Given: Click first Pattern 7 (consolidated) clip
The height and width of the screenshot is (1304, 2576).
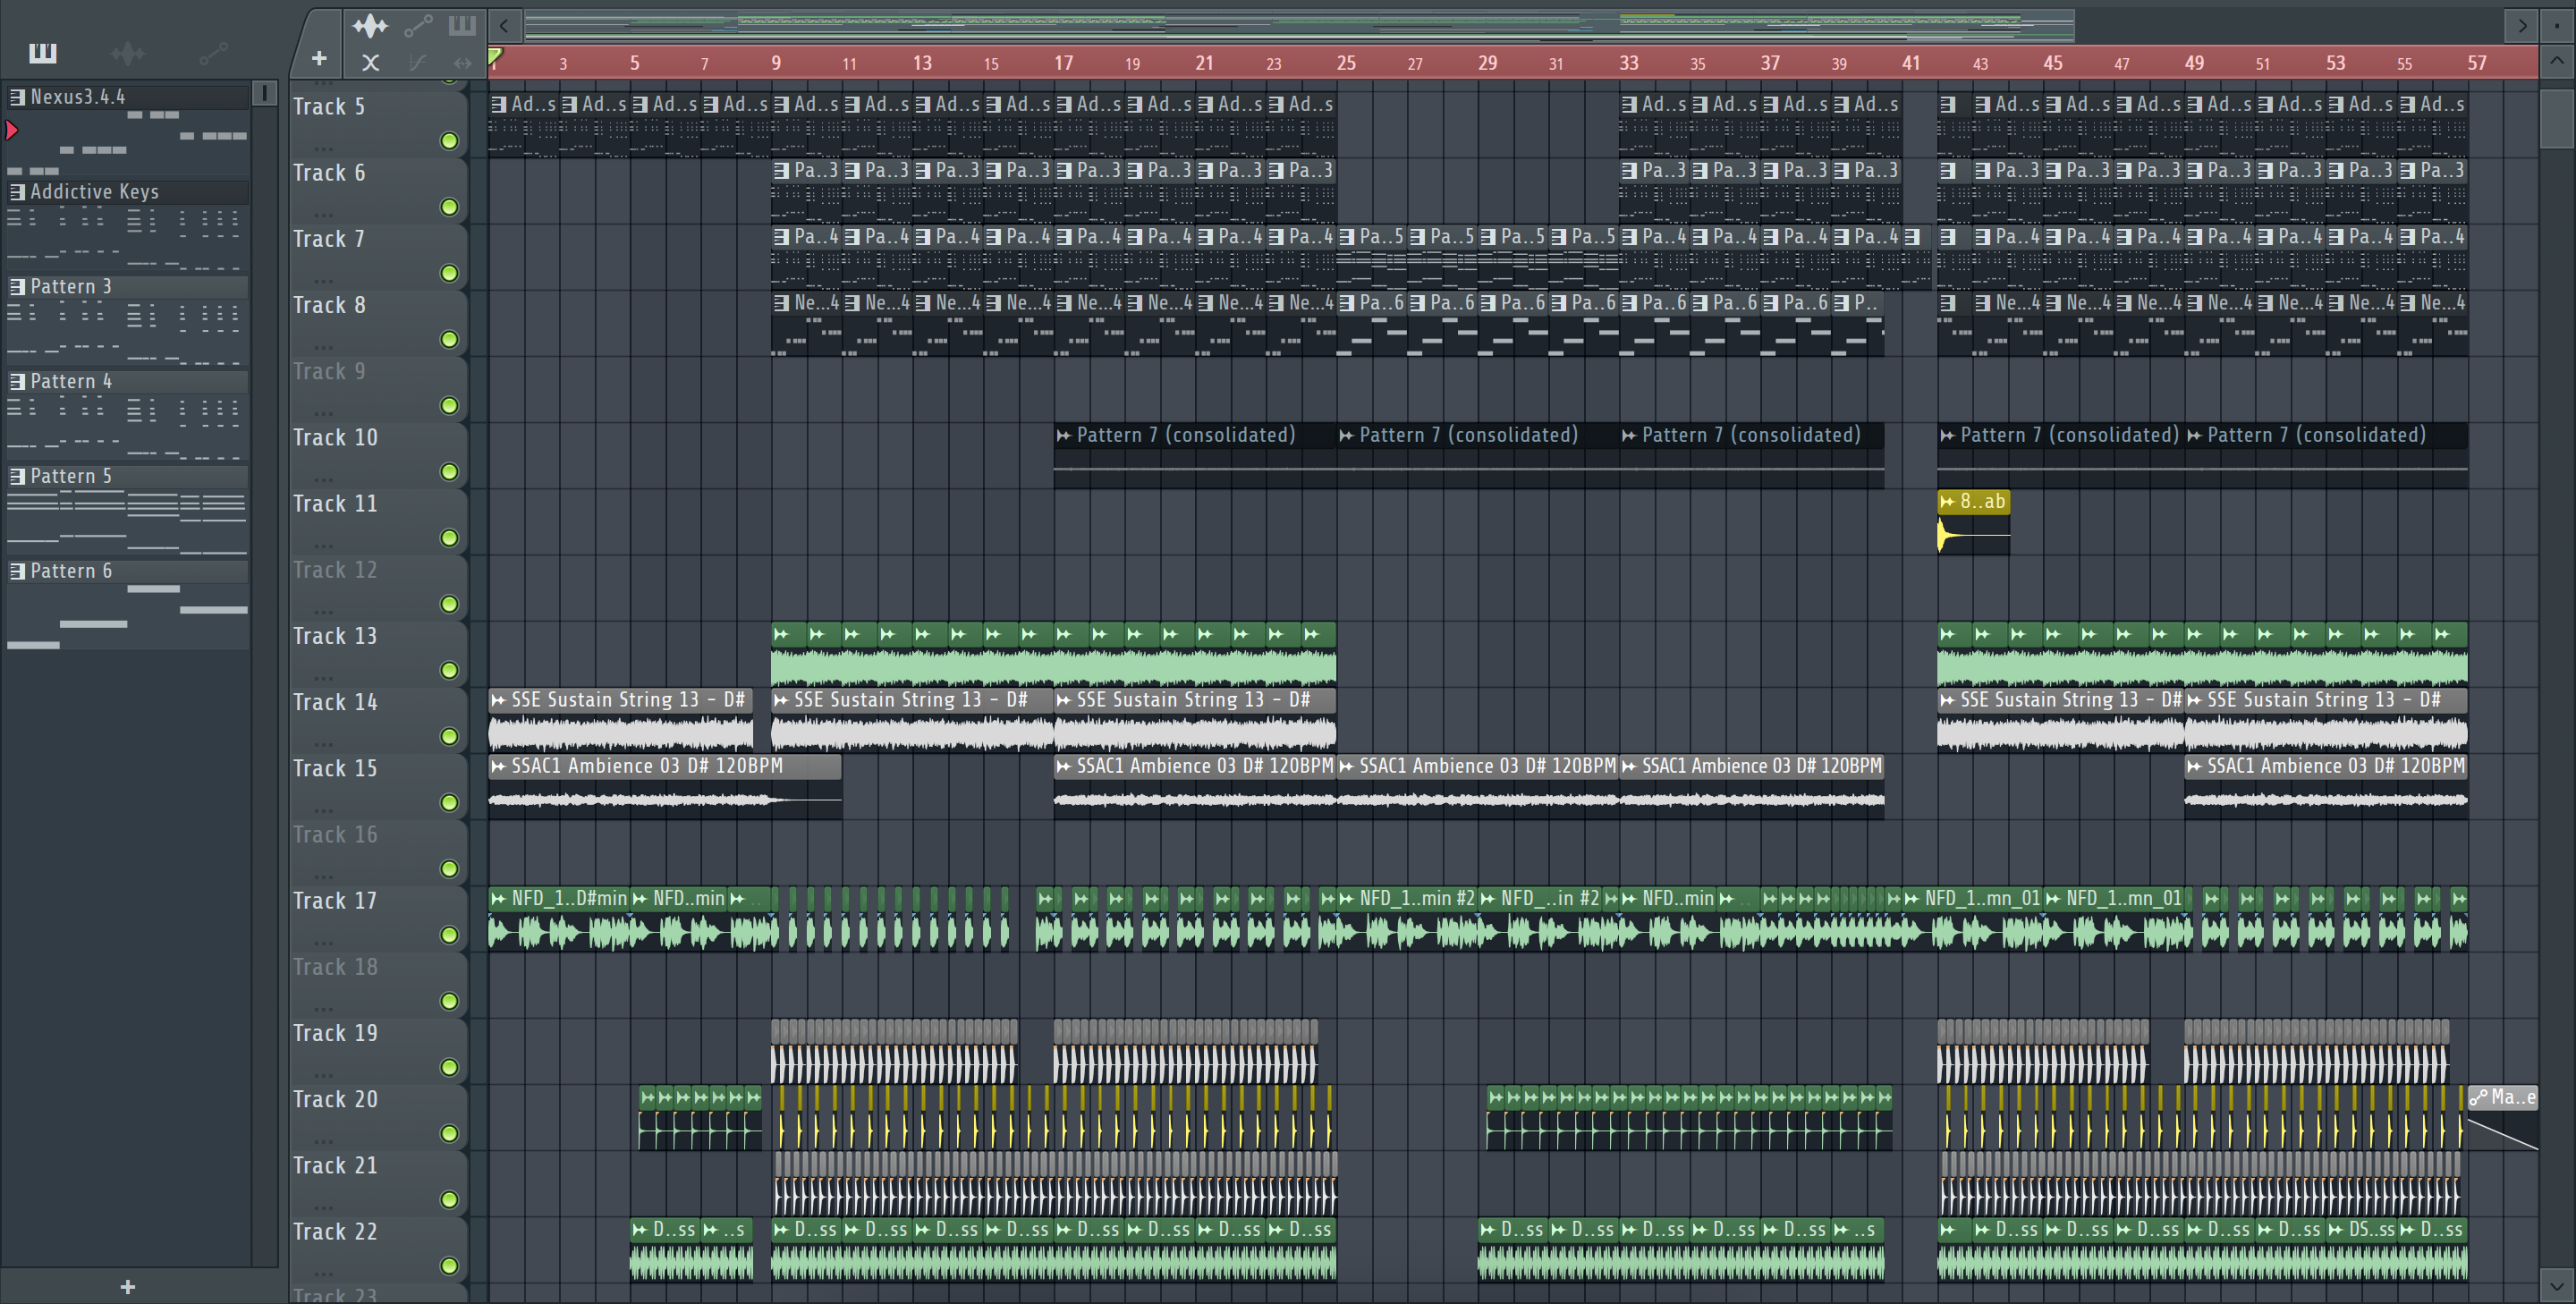Looking at the screenshot, I should 1195,455.
